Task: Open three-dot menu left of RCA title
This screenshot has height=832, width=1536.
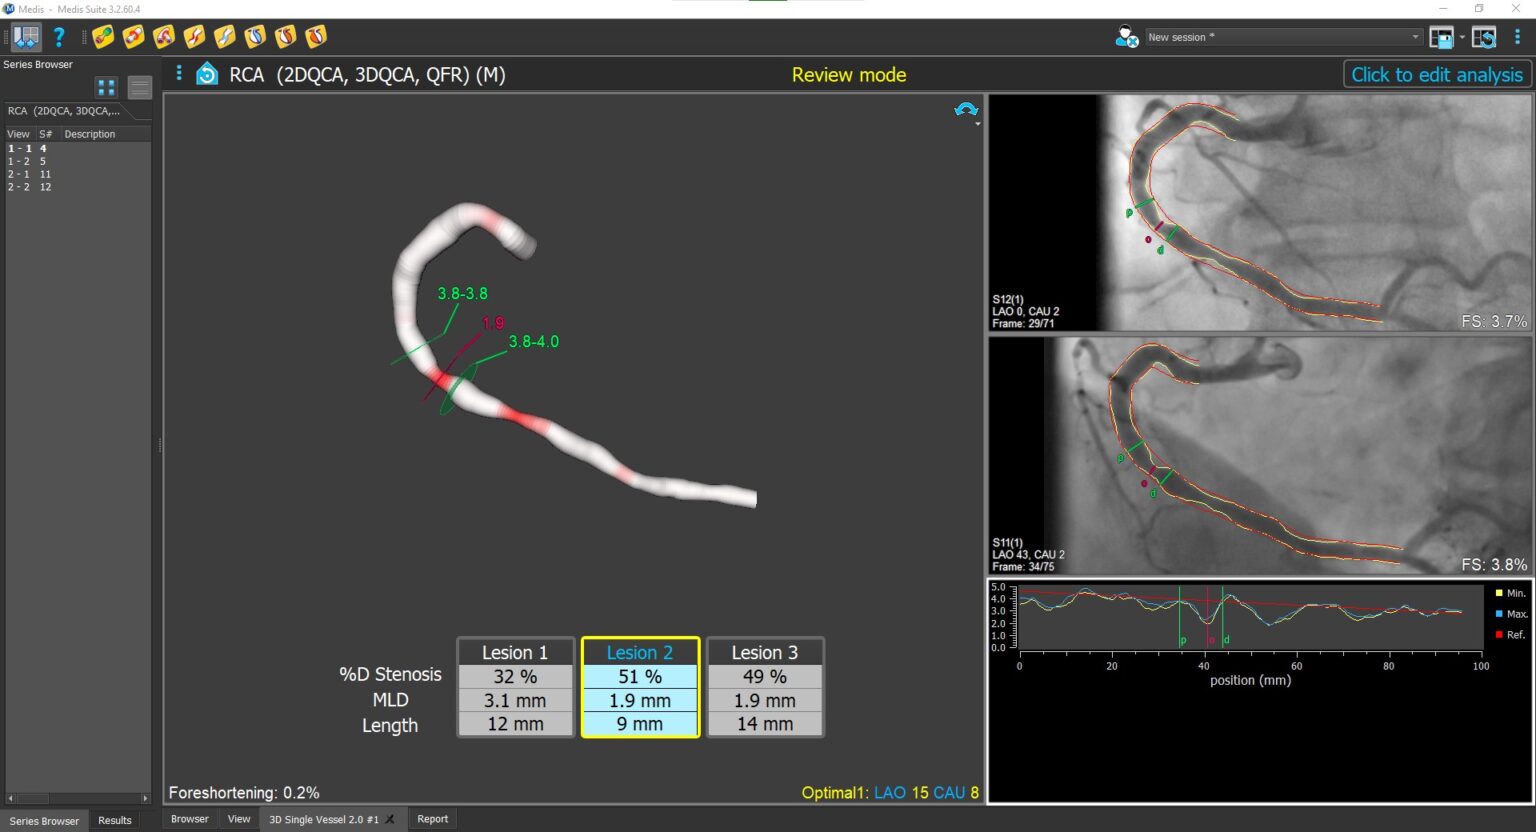Action: coord(179,73)
